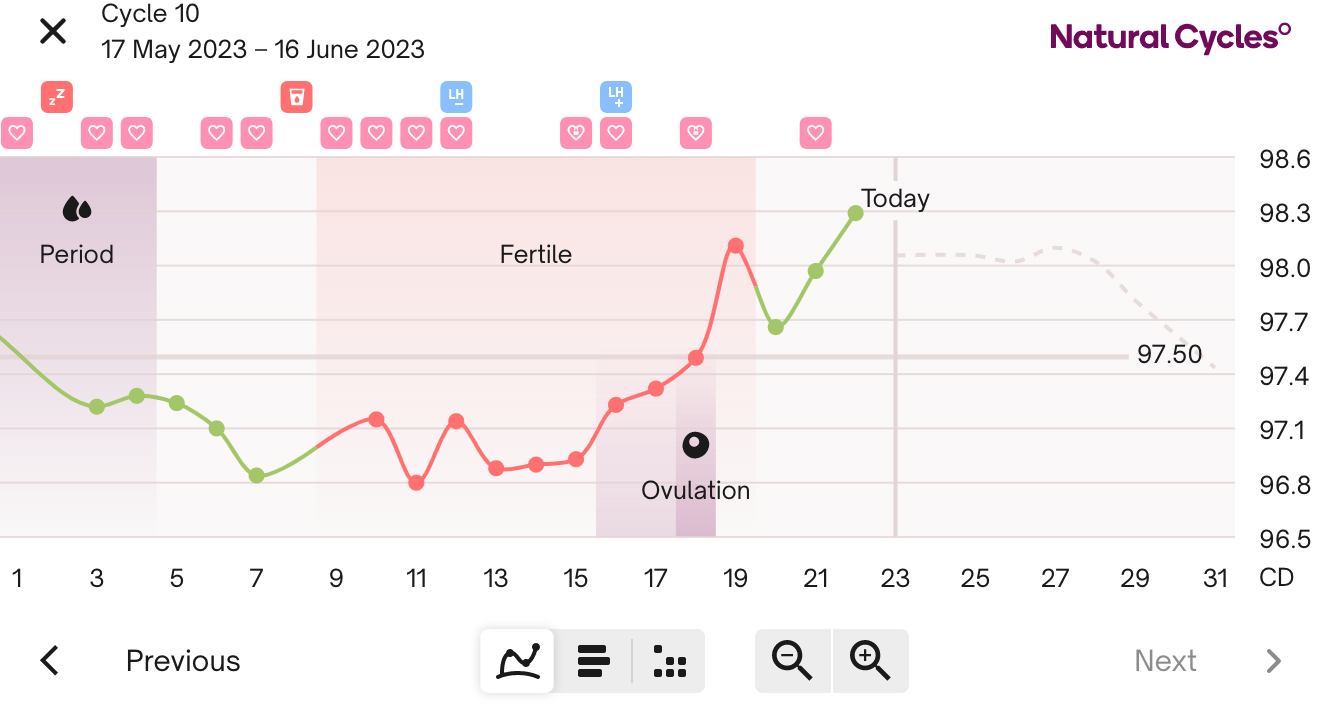
Task: Click the Today temperature data point
Action: pyautogui.click(x=855, y=211)
